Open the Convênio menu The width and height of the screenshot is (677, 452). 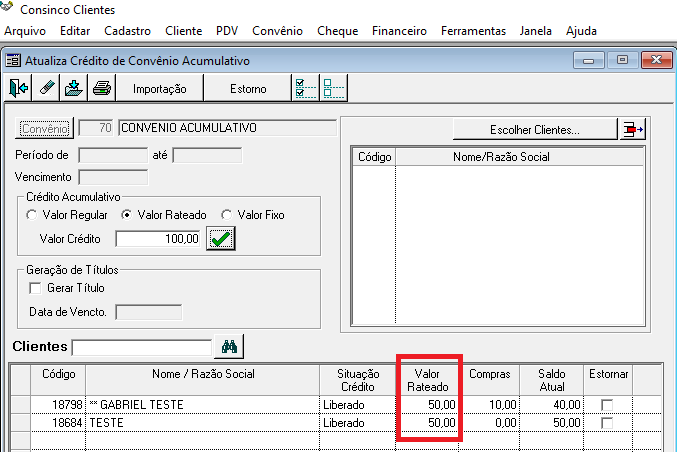(277, 31)
